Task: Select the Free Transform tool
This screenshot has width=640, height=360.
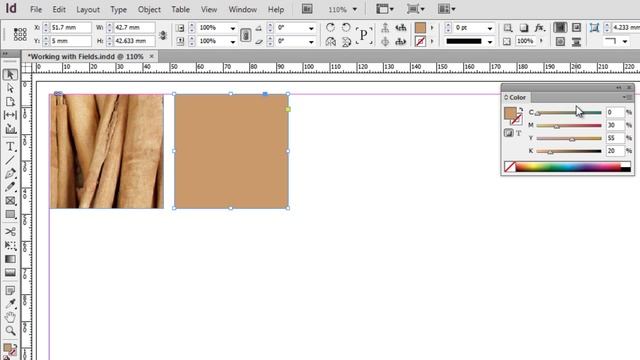Action: (10, 245)
